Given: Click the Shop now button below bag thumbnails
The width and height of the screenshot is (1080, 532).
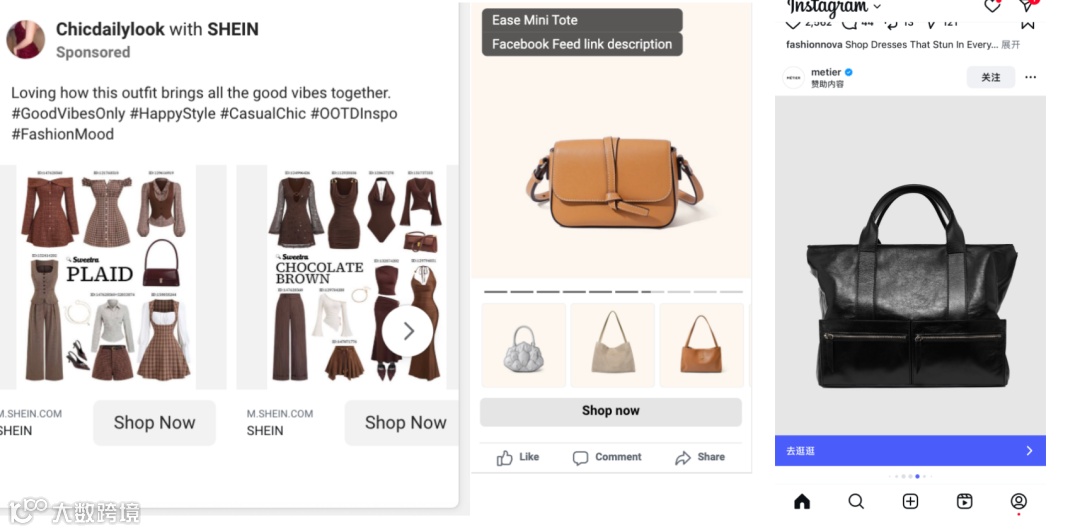Looking at the screenshot, I should coord(610,411).
